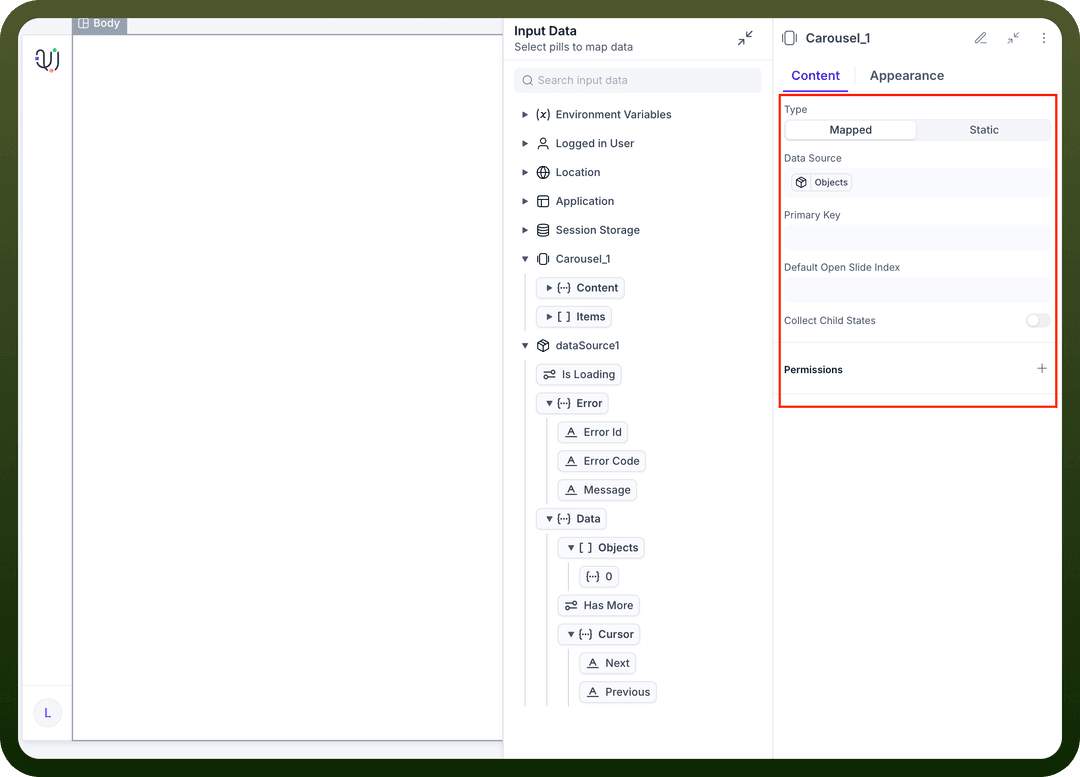Click the carousel icon beside Carousel_1 in the tree
1080x777 pixels.
click(x=543, y=259)
